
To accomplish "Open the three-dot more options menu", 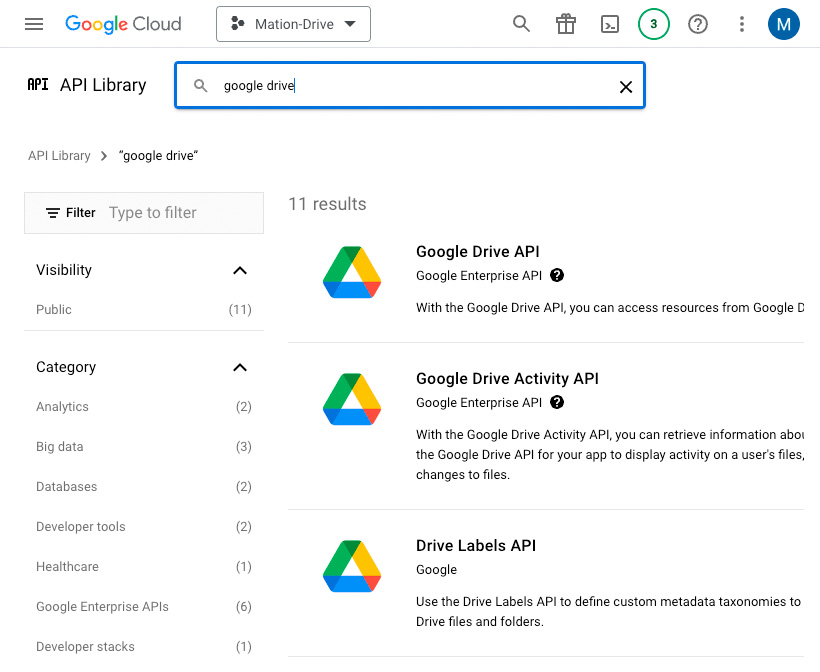I will pos(742,24).
